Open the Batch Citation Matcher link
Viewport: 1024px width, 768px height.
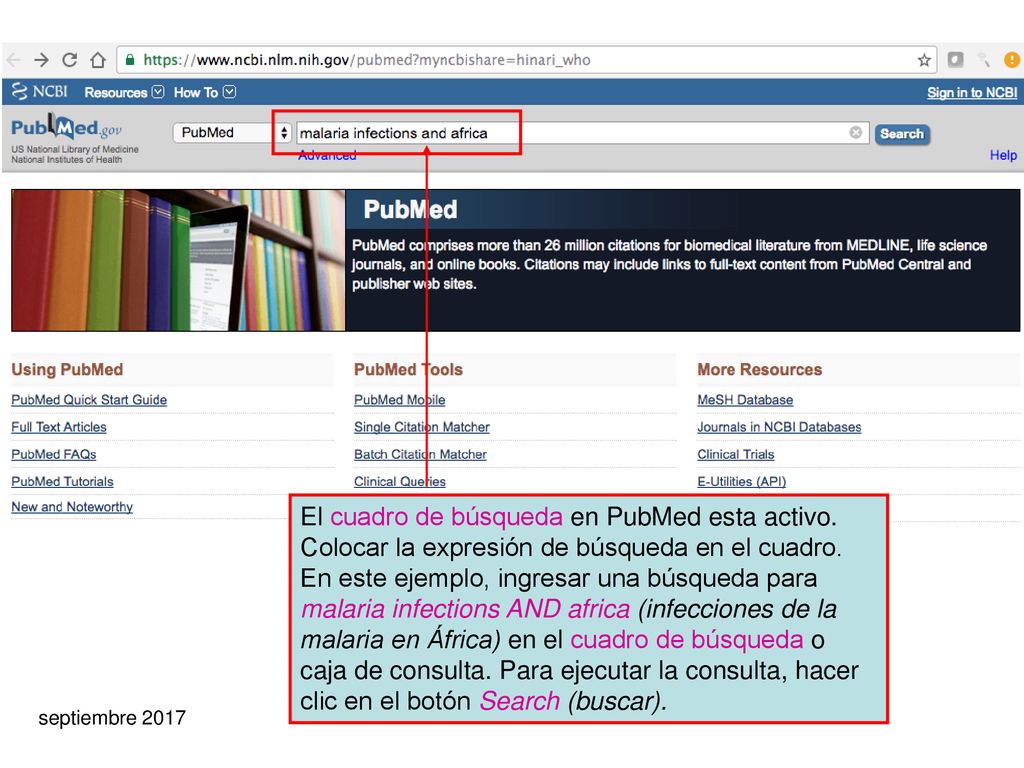click(x=420, y=455)
